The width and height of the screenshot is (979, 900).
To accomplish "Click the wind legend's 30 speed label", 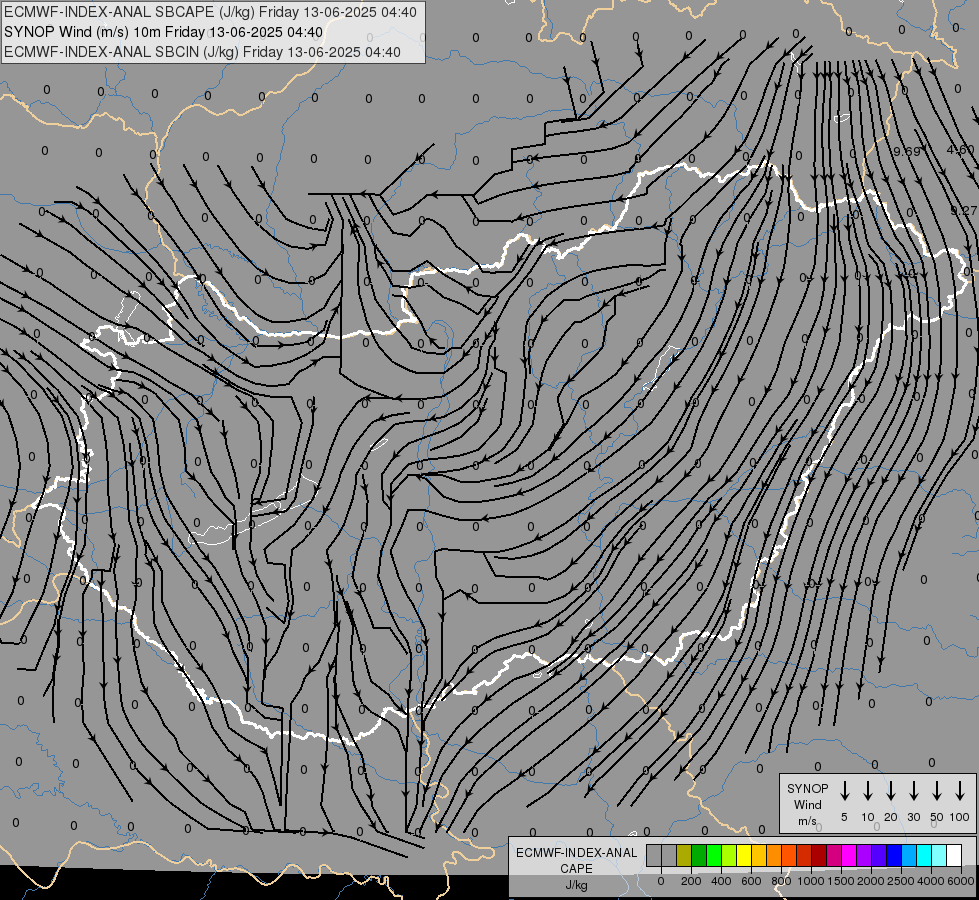I will [x=914, y=817].
